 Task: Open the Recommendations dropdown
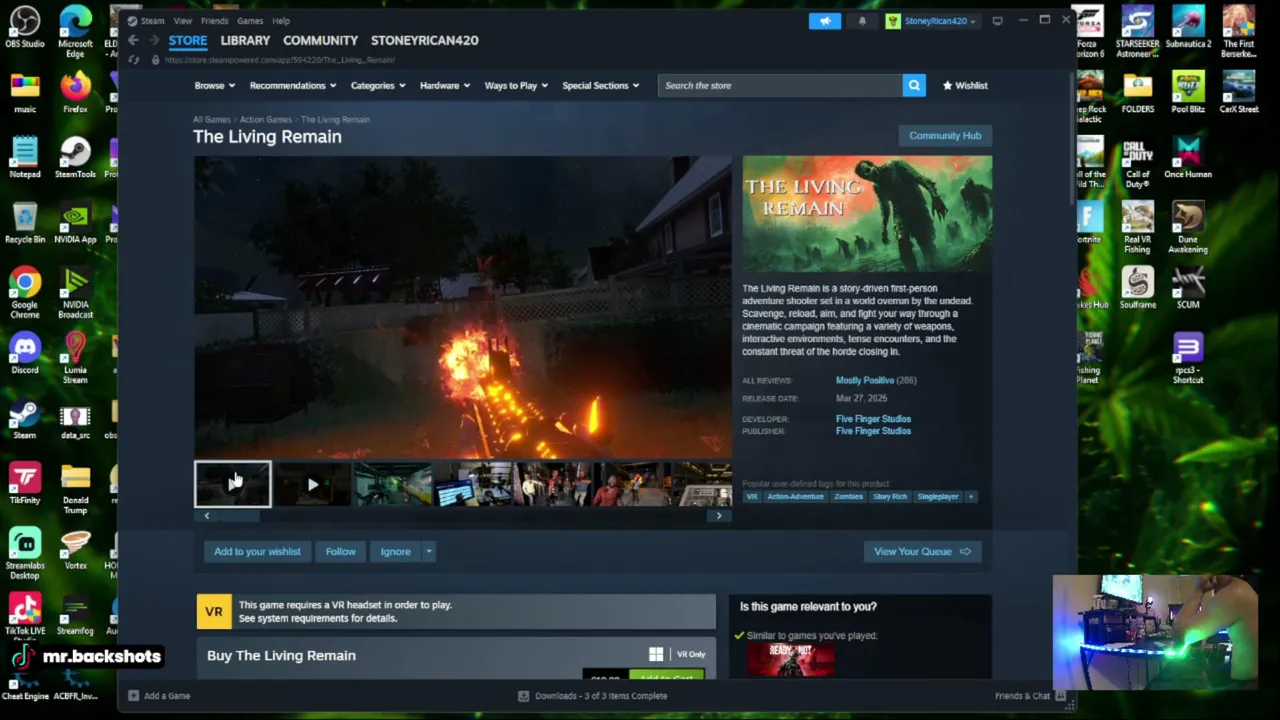[292, 85]
